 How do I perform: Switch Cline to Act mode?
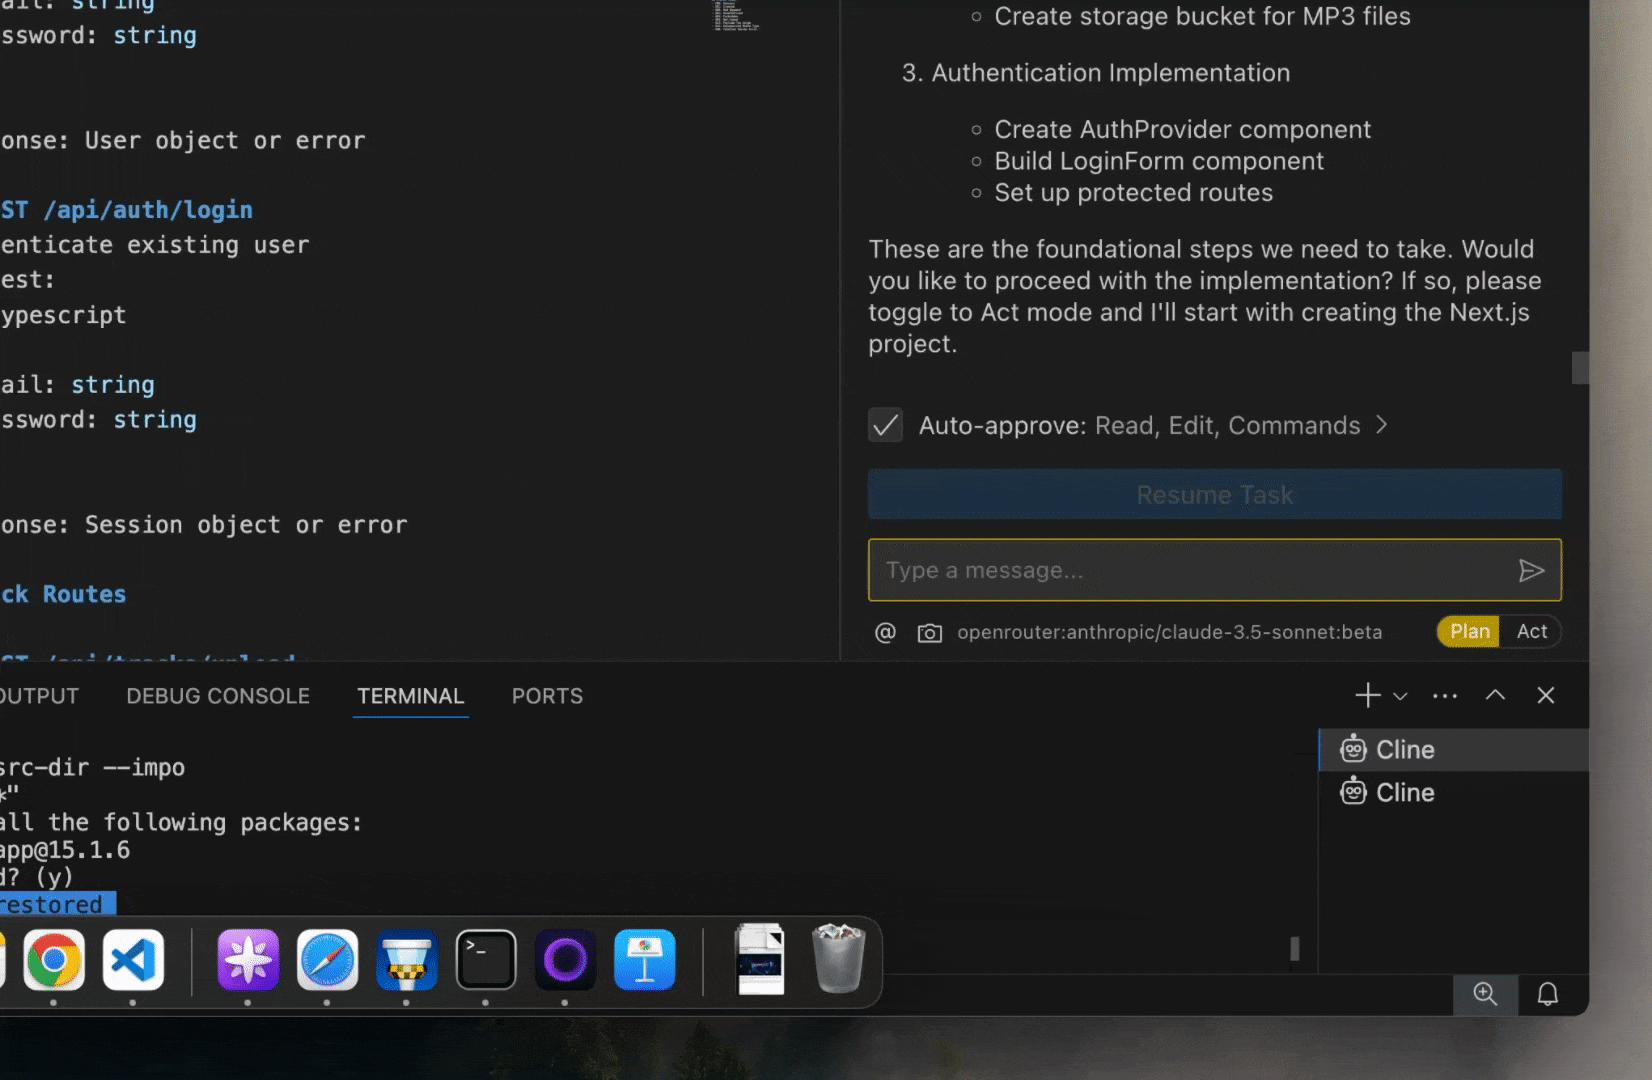(1531, 631)
